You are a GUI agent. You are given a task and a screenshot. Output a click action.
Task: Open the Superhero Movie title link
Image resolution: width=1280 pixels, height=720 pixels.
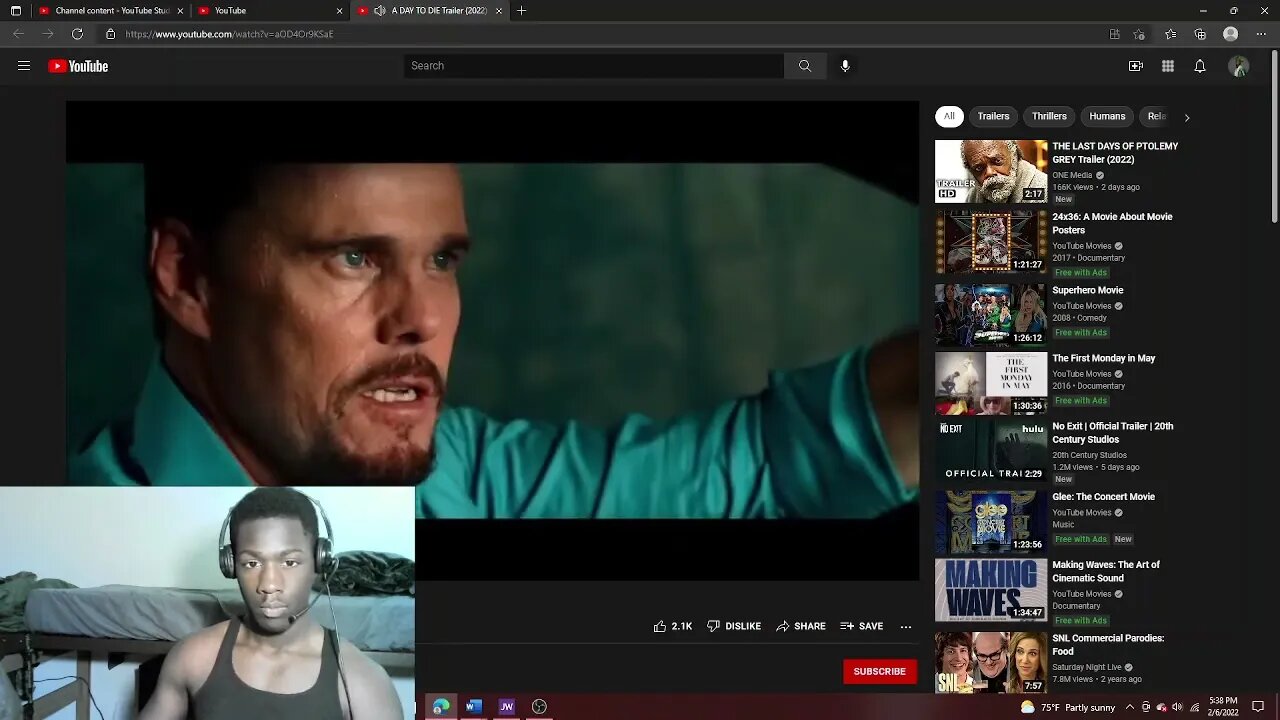(x=1088, y=290)
